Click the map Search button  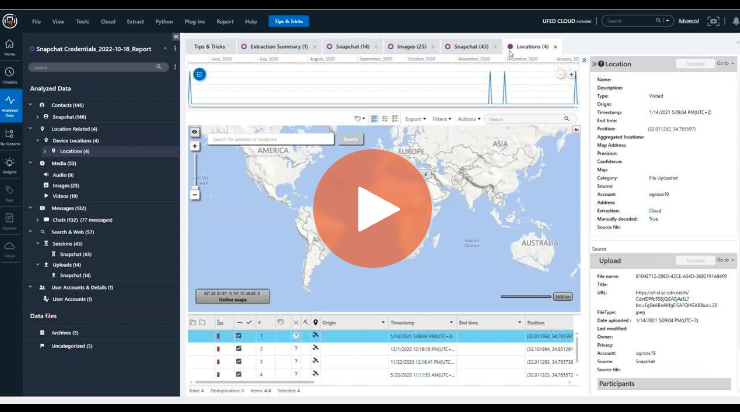350,139
